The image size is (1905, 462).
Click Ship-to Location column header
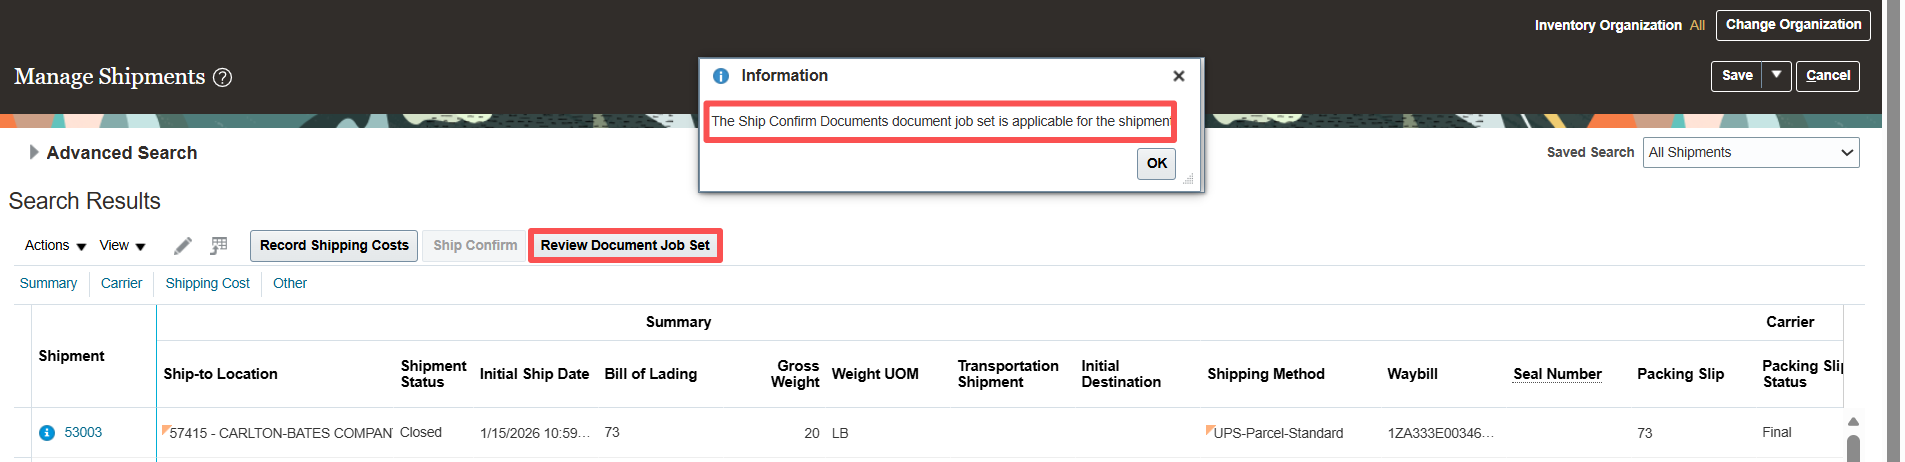(x=220, y=374)
